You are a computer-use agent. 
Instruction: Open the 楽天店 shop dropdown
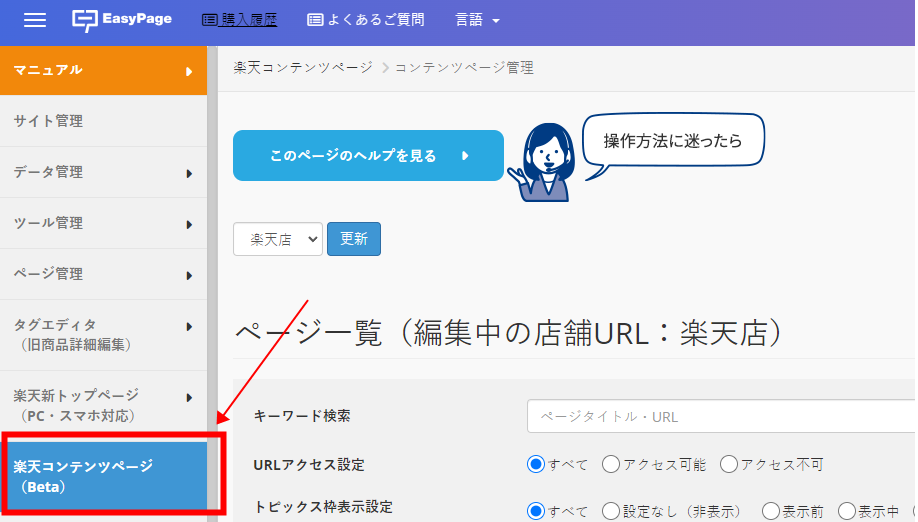[278, 239]
